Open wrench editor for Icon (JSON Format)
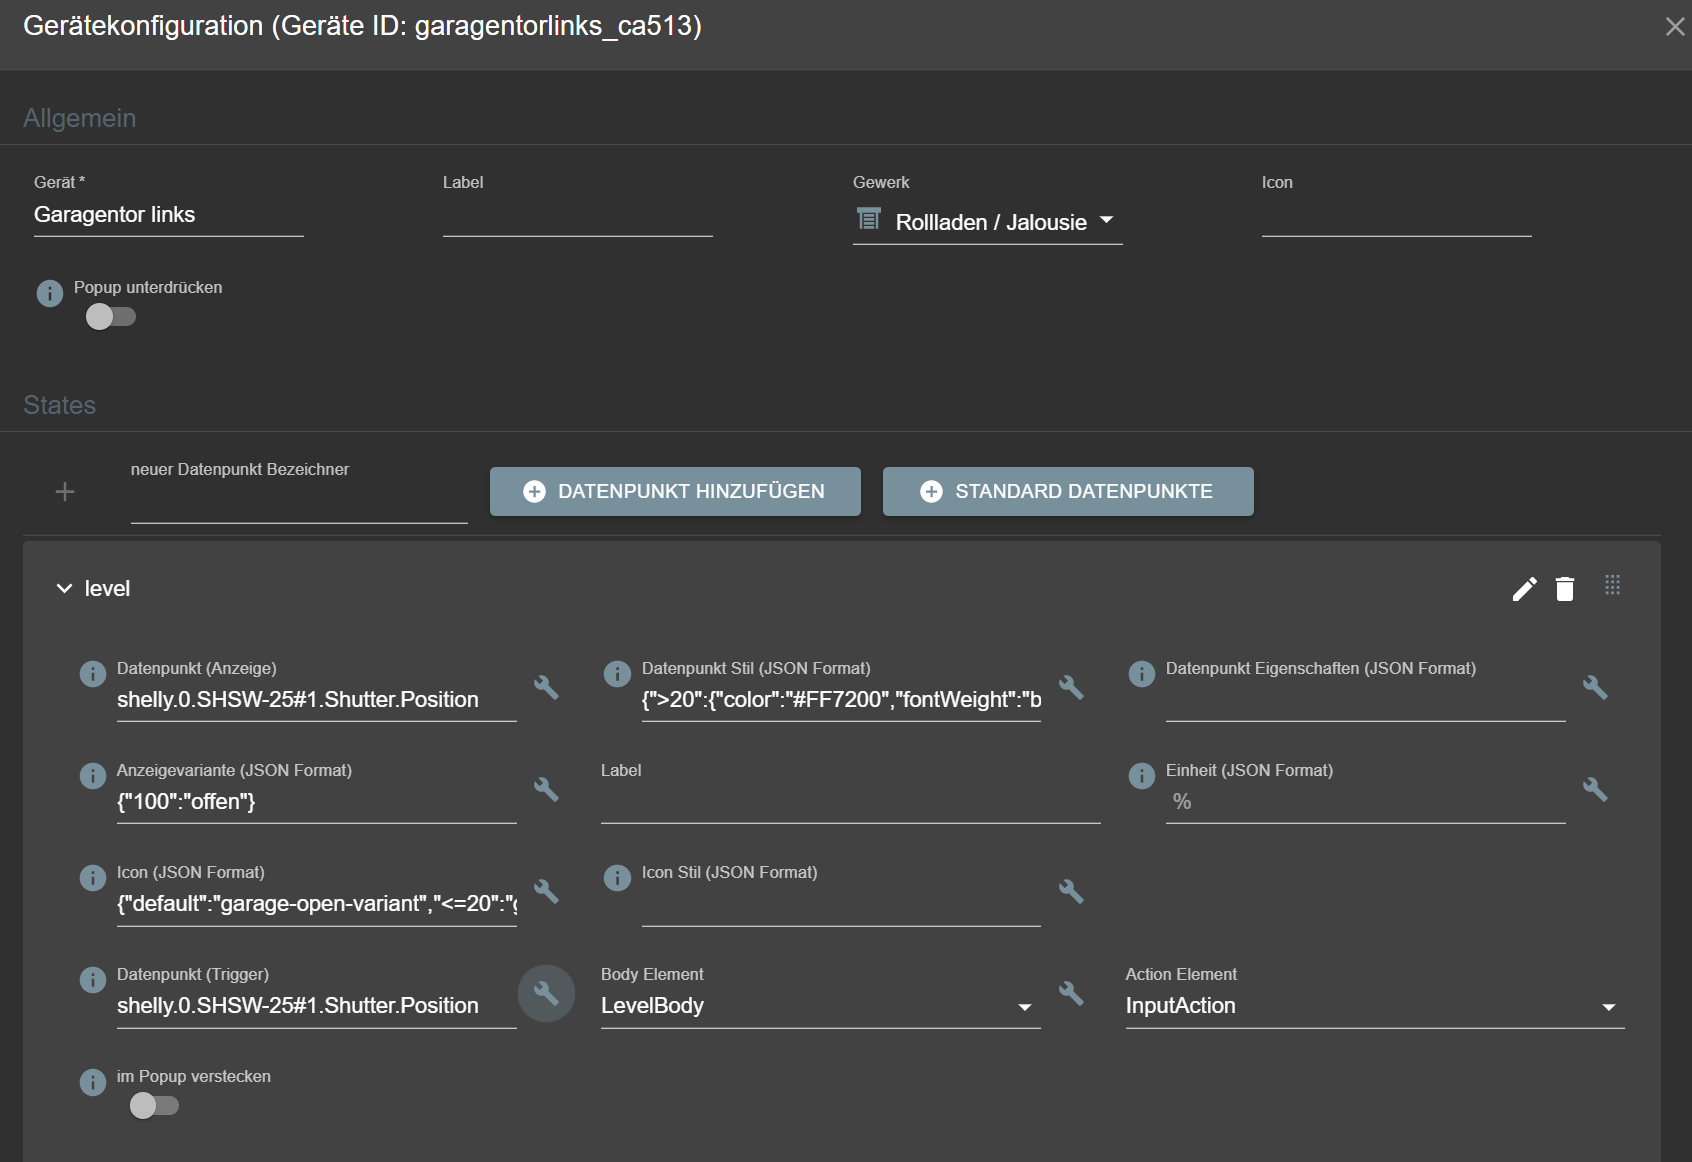1692x1162 pixels. click(x=546, y=891)
